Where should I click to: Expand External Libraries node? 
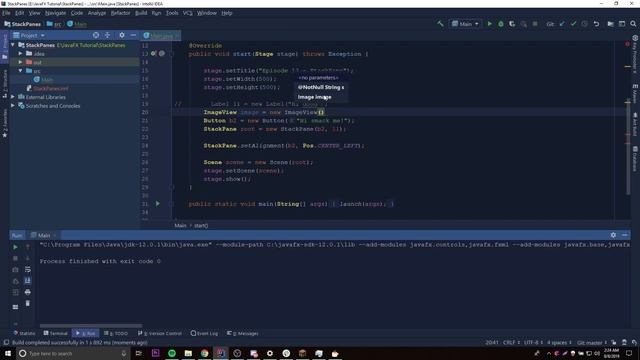click(13, 97)
